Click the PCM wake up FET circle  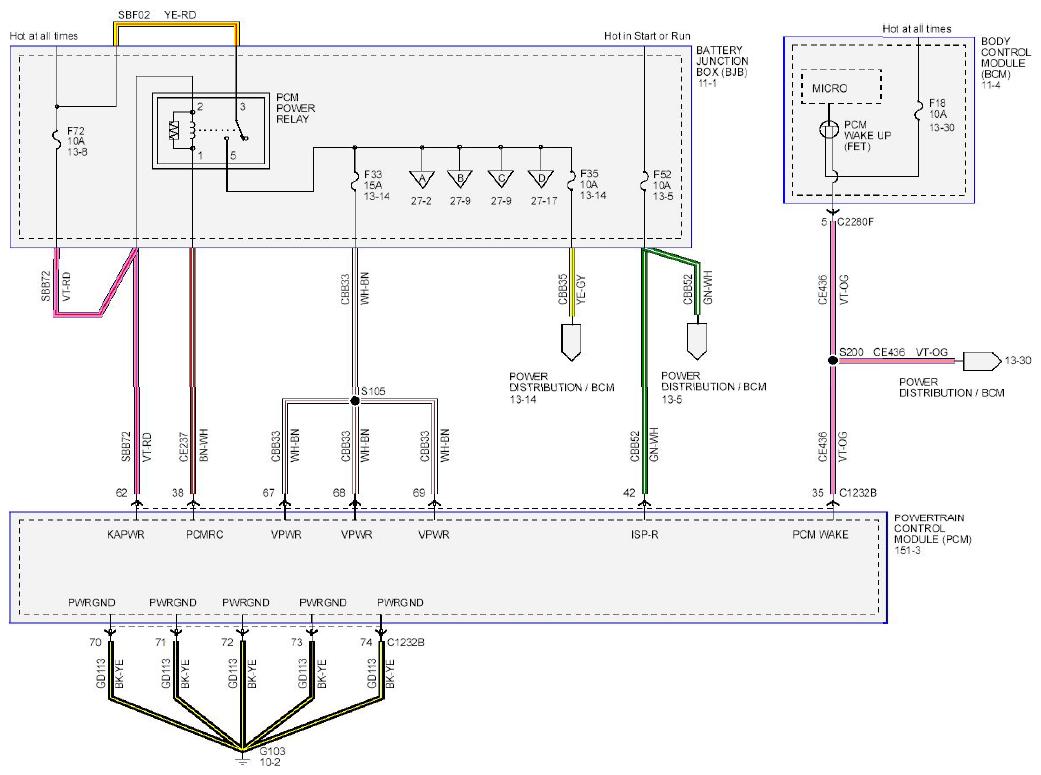(x=829, y=129)
